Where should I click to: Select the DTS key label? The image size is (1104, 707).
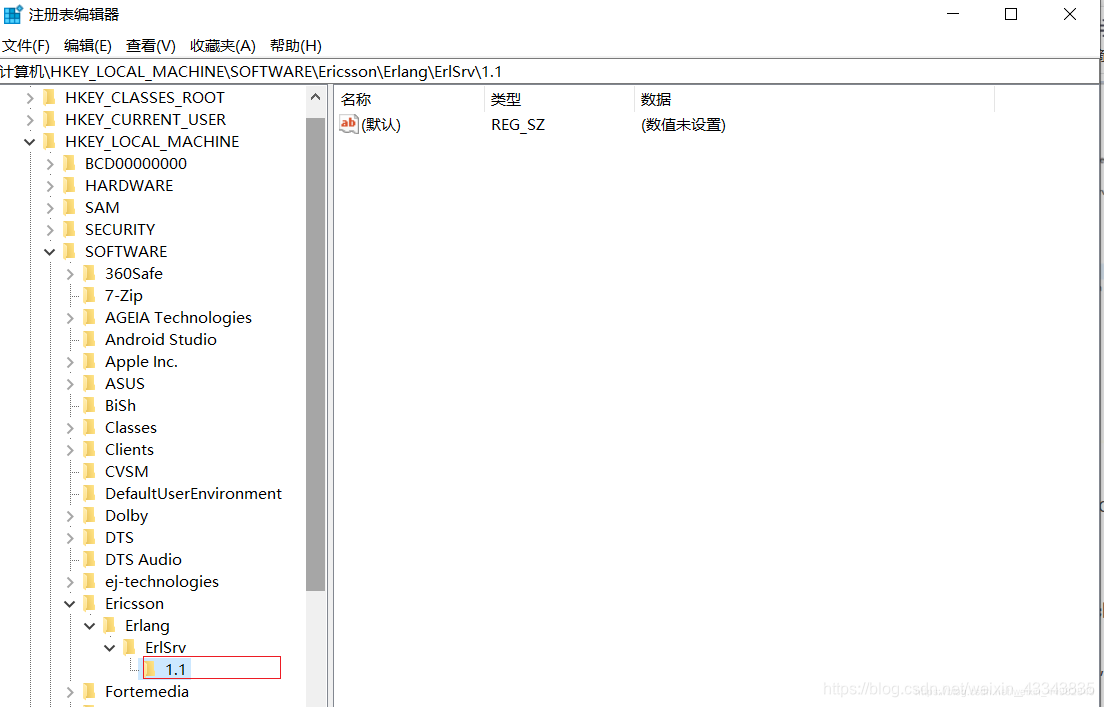coord(119,537)
